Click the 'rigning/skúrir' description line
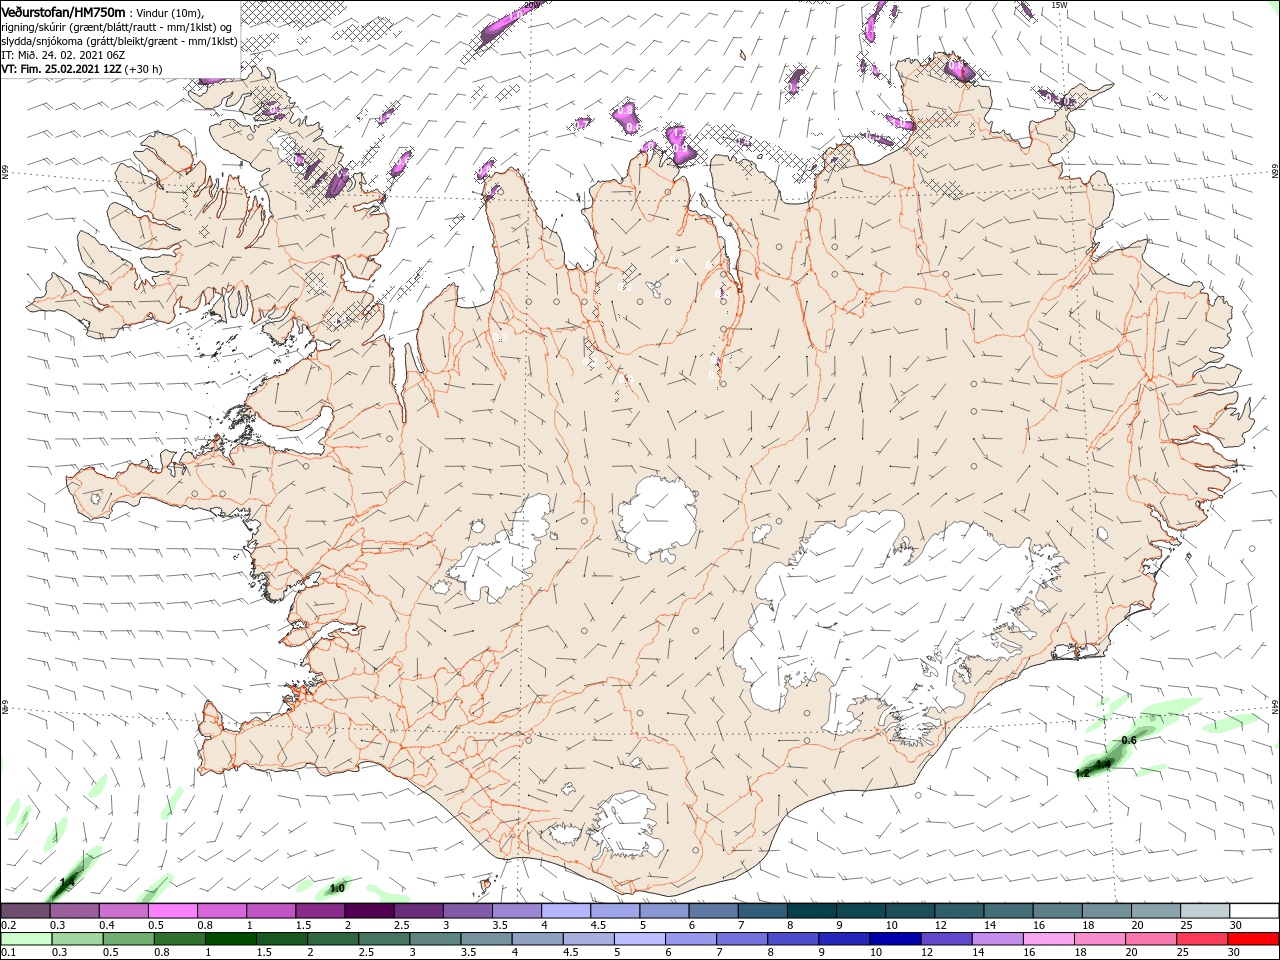 (x=118, y=27)
